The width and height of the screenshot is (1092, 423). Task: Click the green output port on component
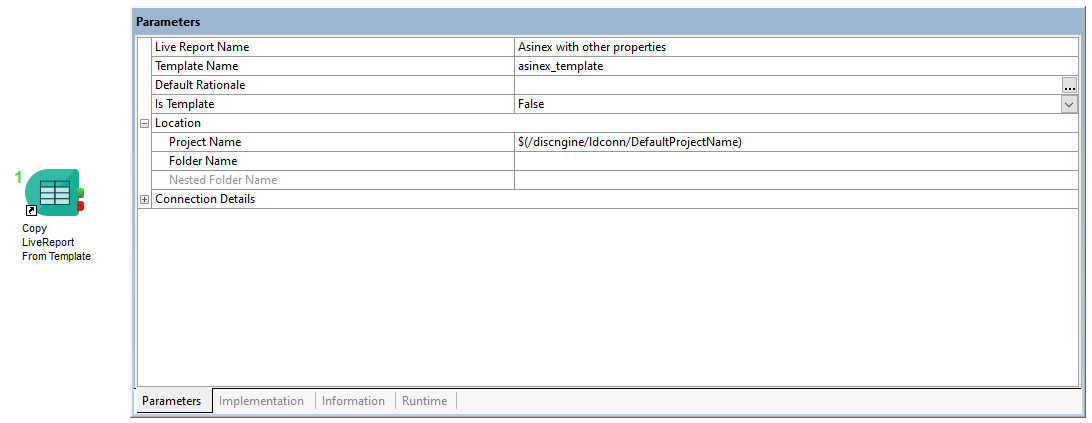click(81, 193)
